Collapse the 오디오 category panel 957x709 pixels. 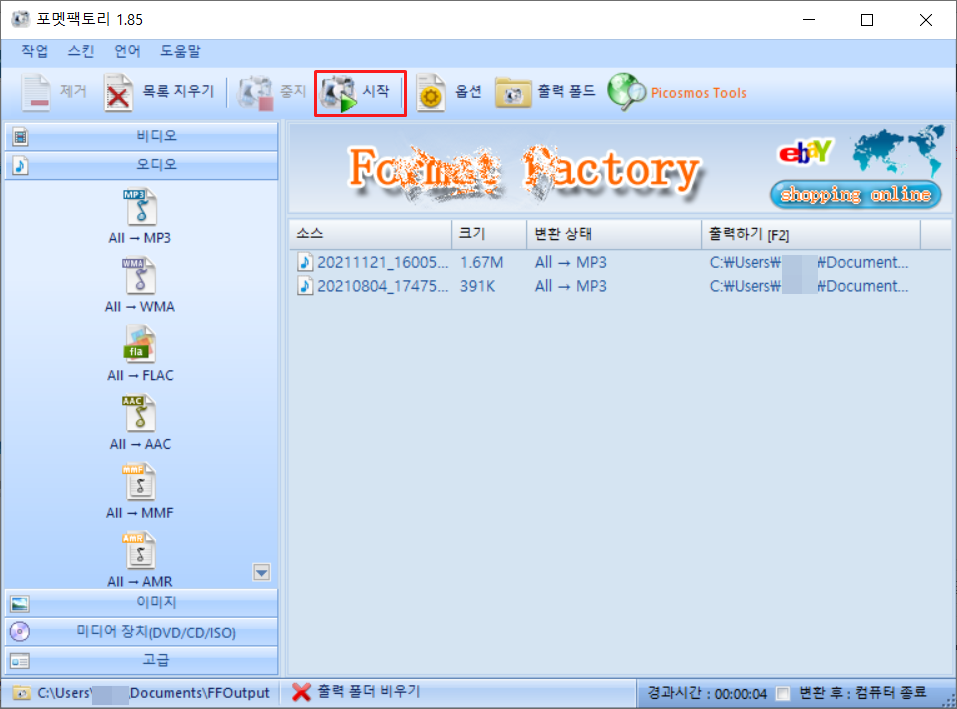point(142,165)
